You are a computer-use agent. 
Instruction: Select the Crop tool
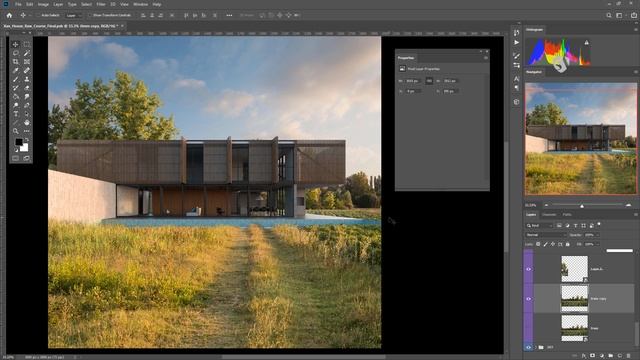16,62
